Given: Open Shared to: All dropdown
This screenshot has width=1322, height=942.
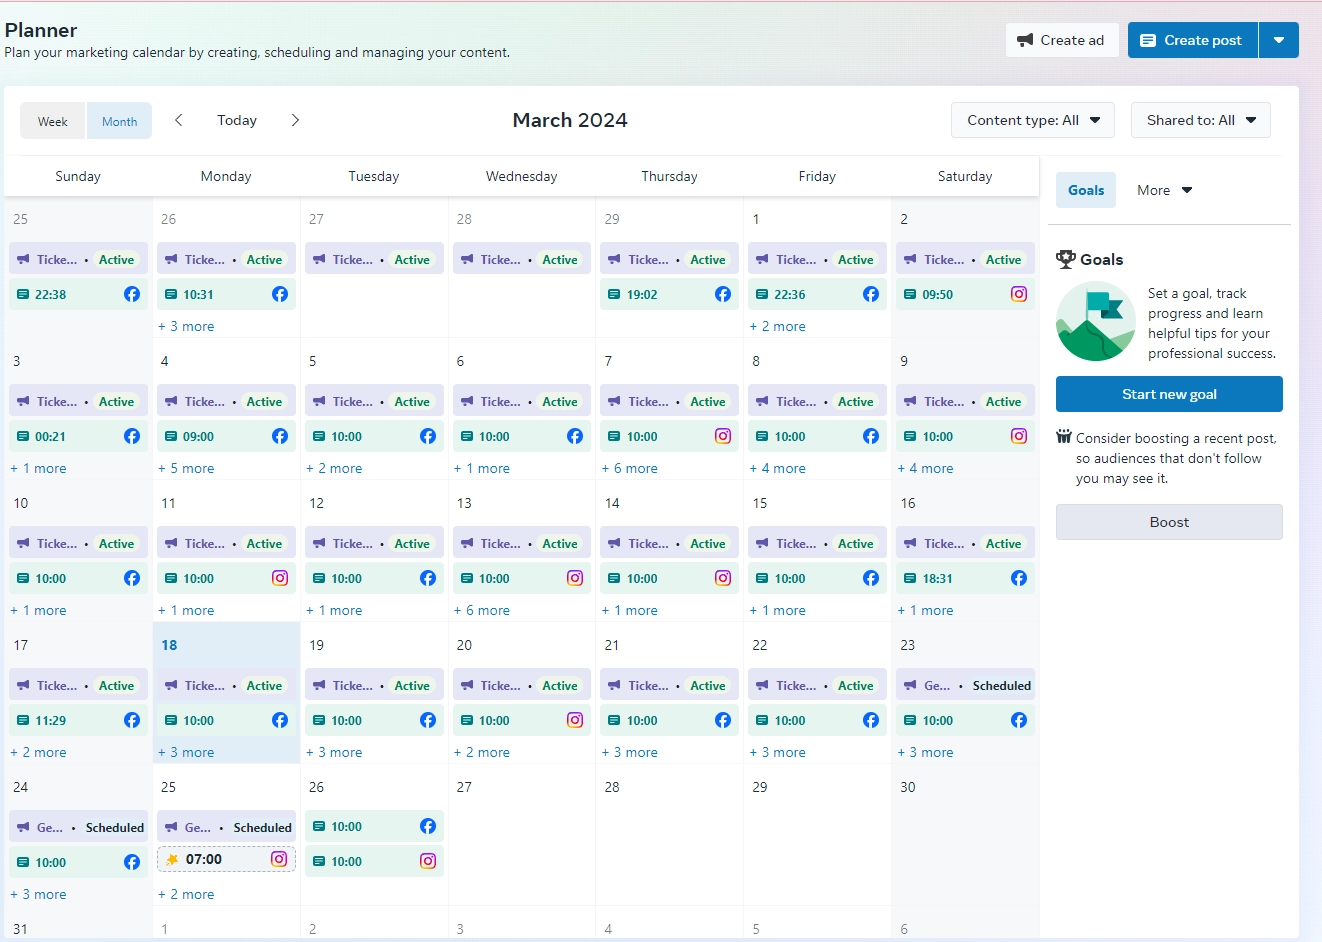Looking at the screenshot, I should (x=1201, y=120).
